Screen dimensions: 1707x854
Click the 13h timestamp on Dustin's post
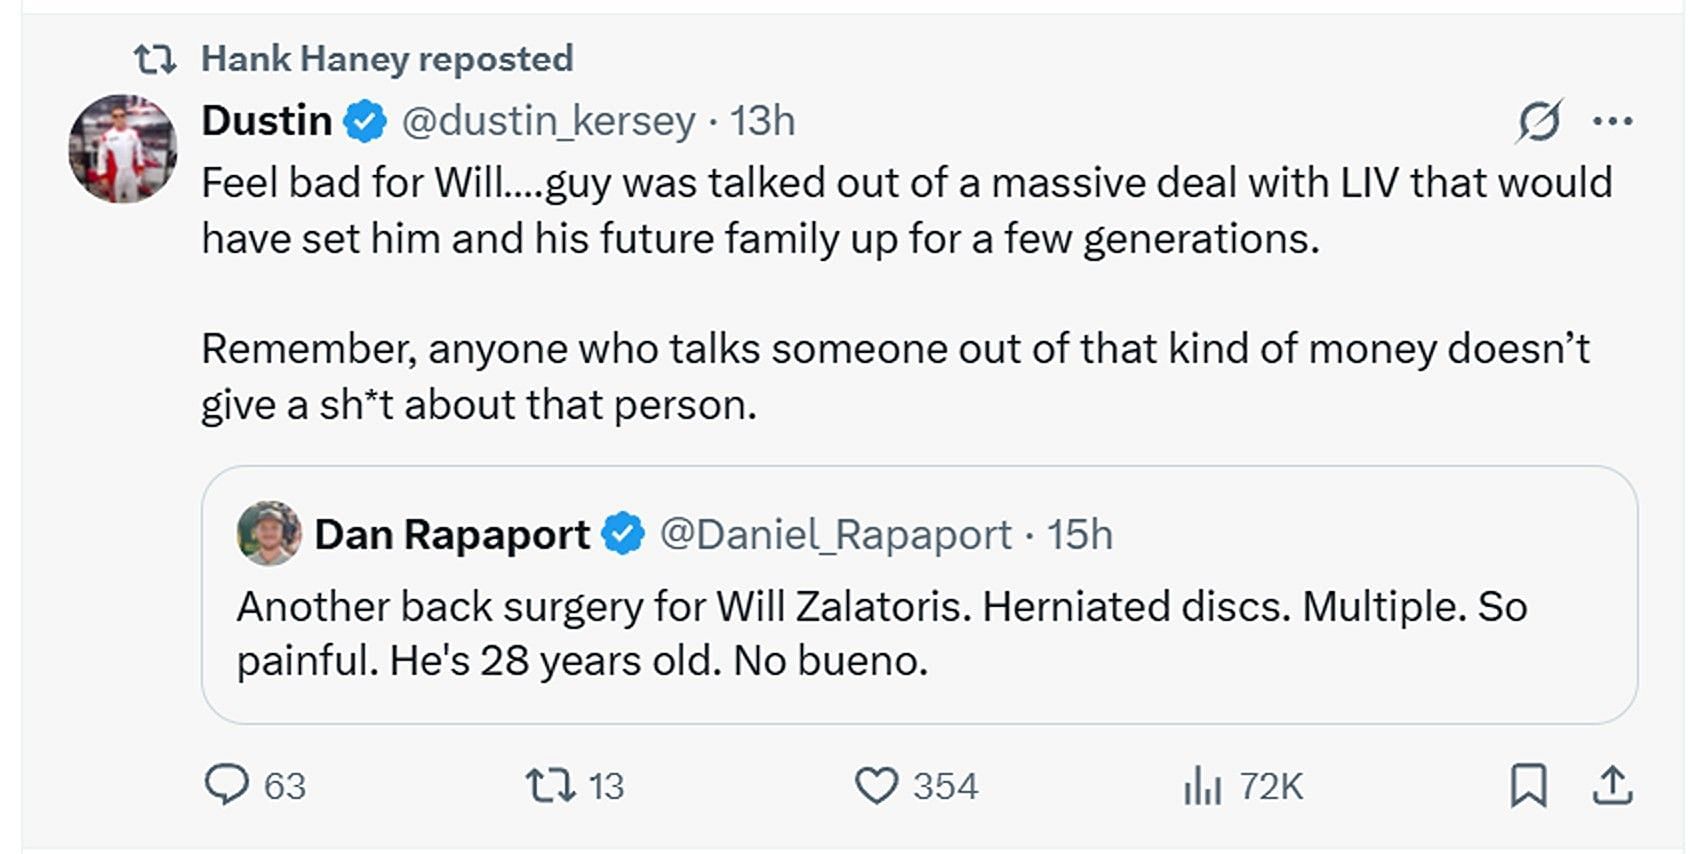point(762,122)
